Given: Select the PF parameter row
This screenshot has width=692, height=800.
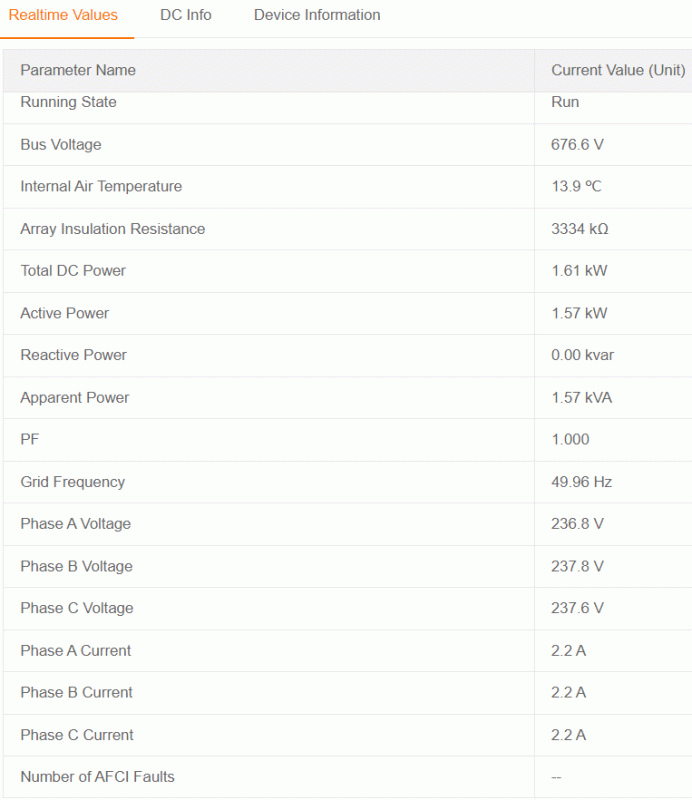Looking at the screenshot, I should pyautogui.click(x=348, y=440).
